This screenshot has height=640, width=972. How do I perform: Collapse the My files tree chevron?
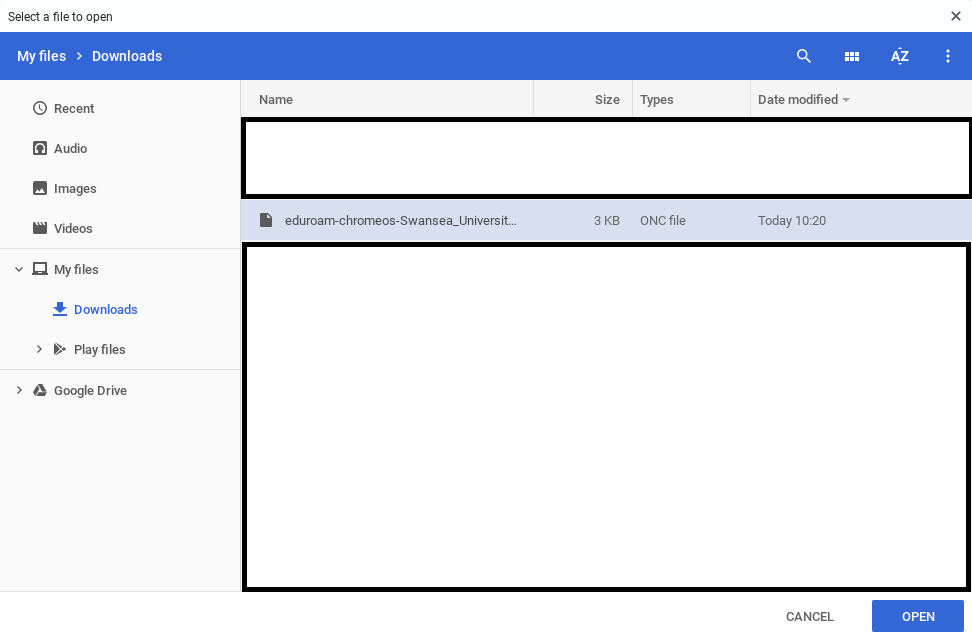pos(19,269)
